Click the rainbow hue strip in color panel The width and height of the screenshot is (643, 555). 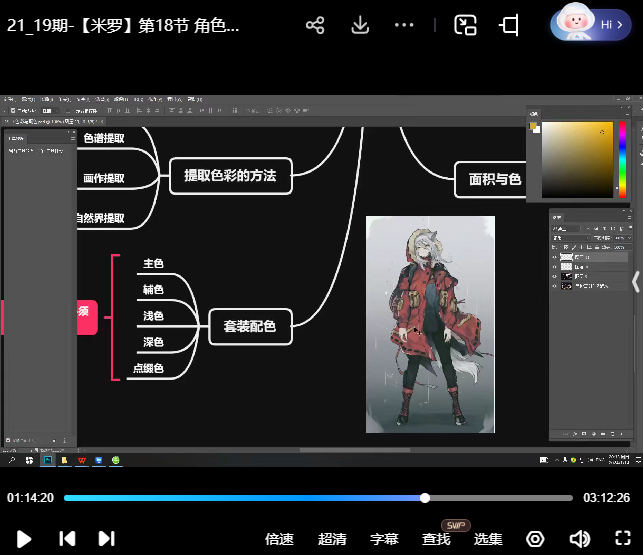click(622, 160)
